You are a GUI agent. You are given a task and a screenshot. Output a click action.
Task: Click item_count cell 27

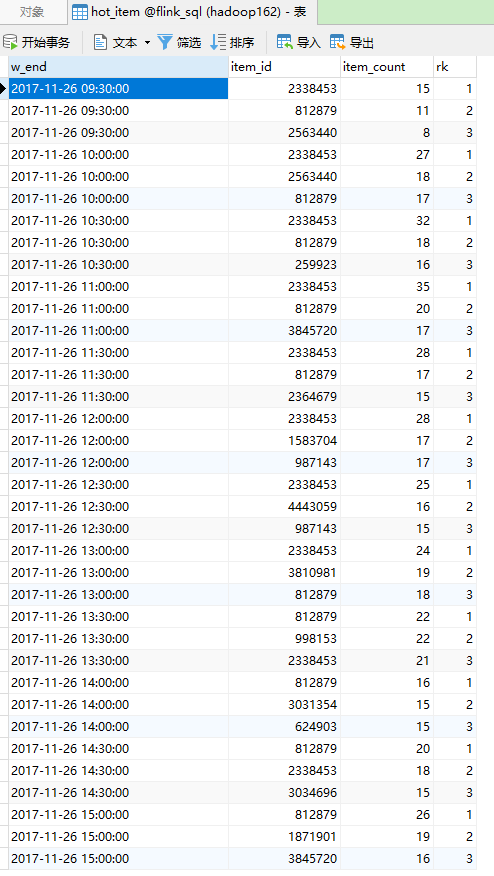[387, 155]
